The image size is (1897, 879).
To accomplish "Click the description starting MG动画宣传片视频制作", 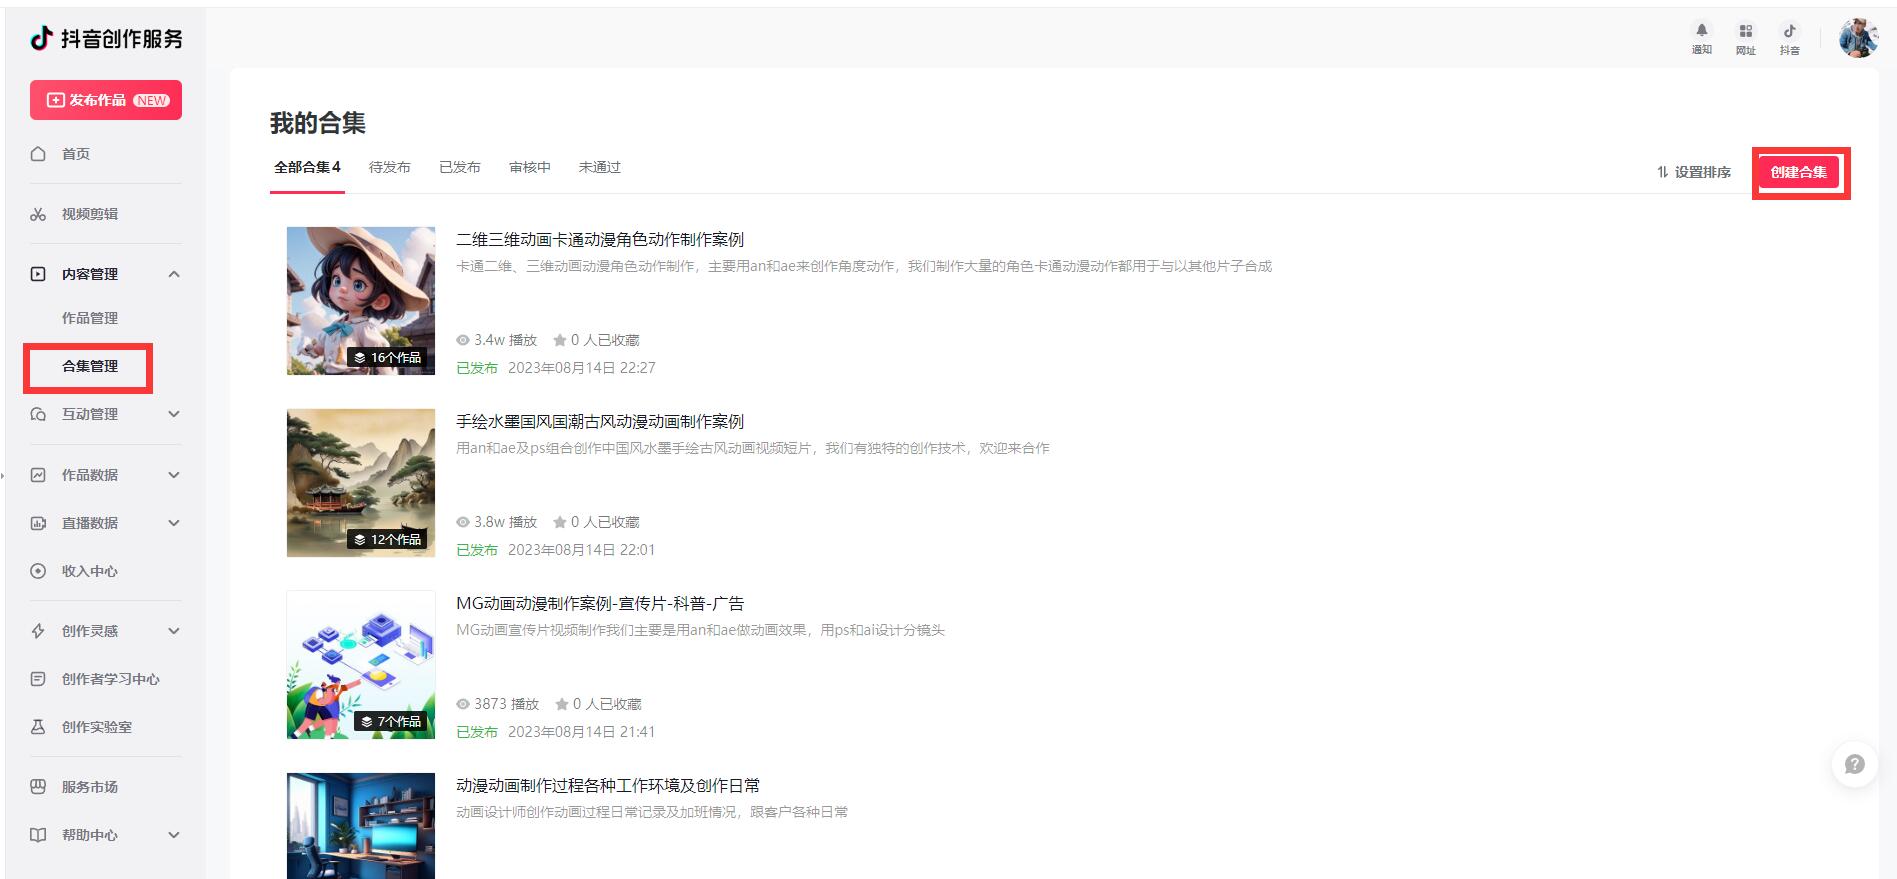I will 700,630.
